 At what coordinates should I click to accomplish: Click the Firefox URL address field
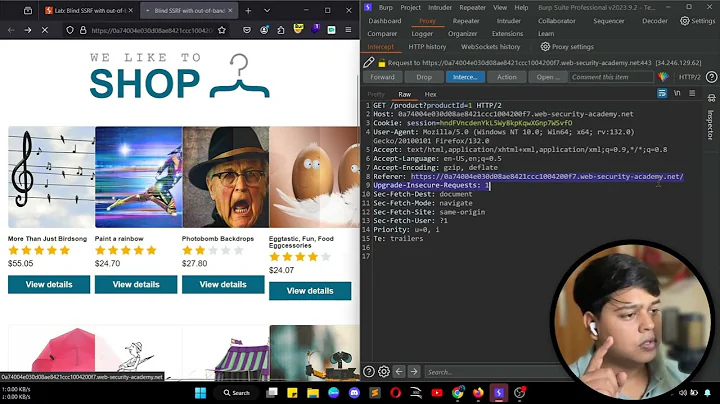coord(152,30)
